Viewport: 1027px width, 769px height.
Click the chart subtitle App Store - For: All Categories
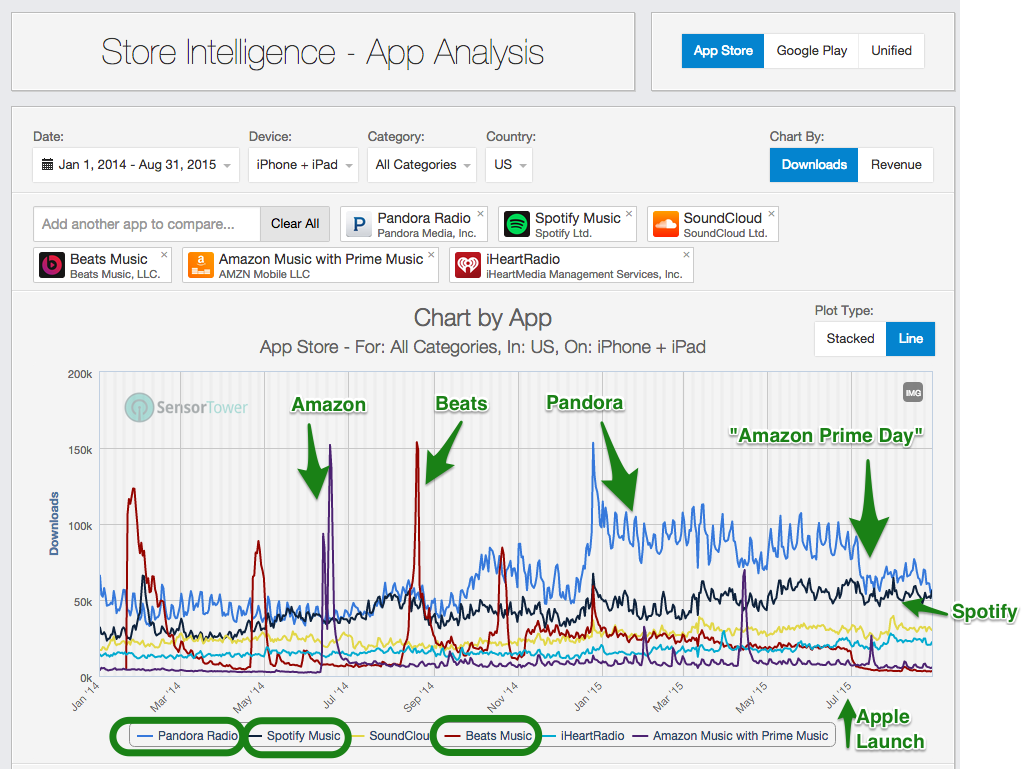click(483, 347)
